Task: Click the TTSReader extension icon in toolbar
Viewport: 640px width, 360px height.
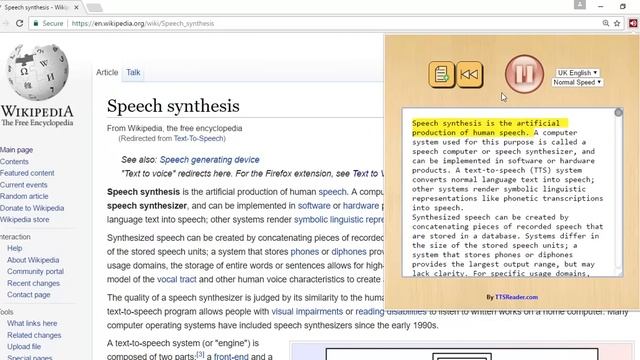Action: point(633,23)
